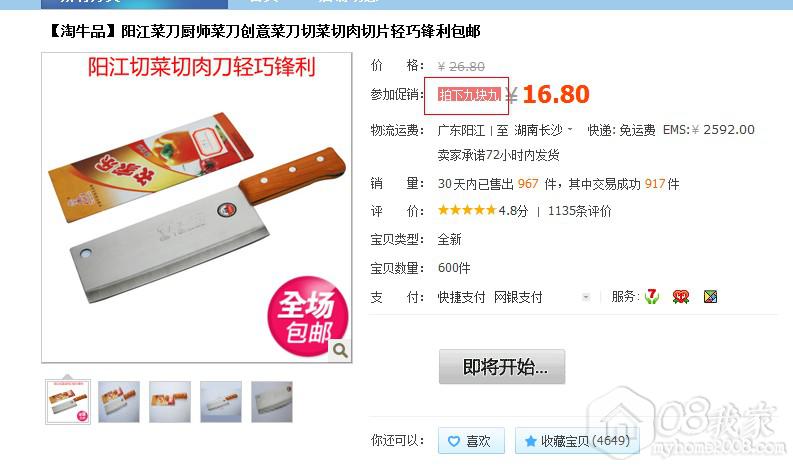Image resolution: width=793 pixels, height=465 pixels.
Task: Click the square multicolor service icon
Action: coord(711,297)
